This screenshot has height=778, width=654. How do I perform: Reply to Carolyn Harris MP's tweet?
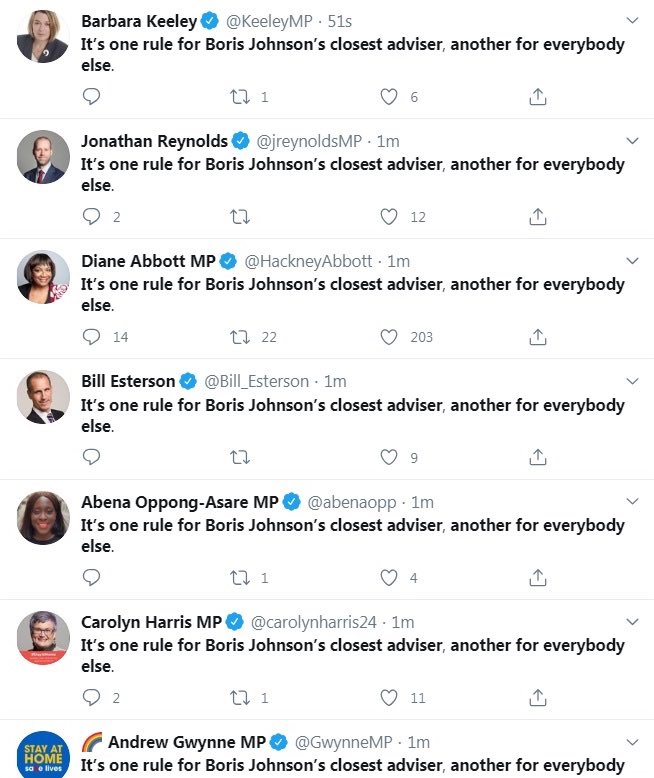point(91,697)
